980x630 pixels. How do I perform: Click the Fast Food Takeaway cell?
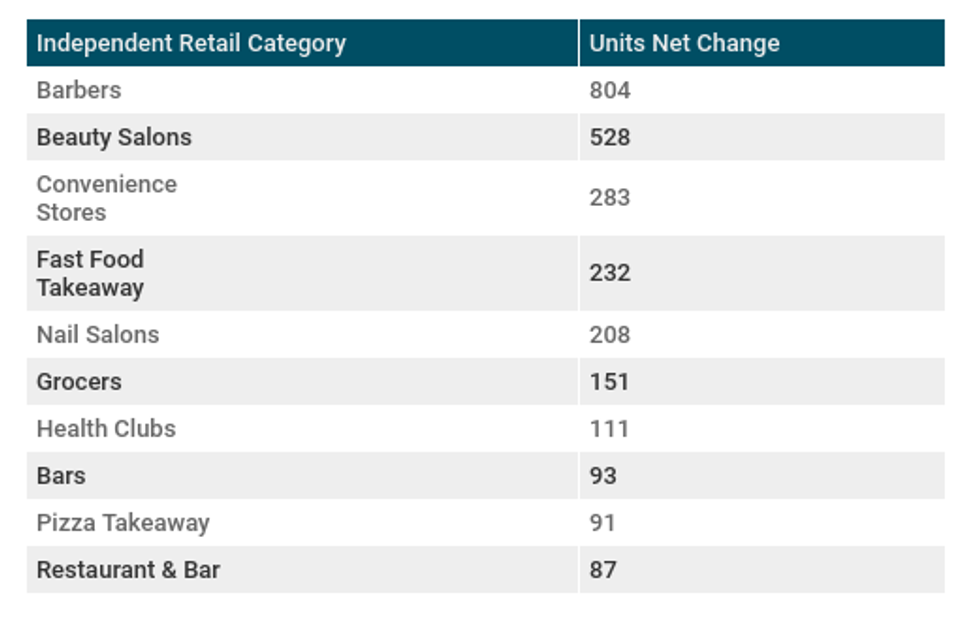click(x=90, y=273)
